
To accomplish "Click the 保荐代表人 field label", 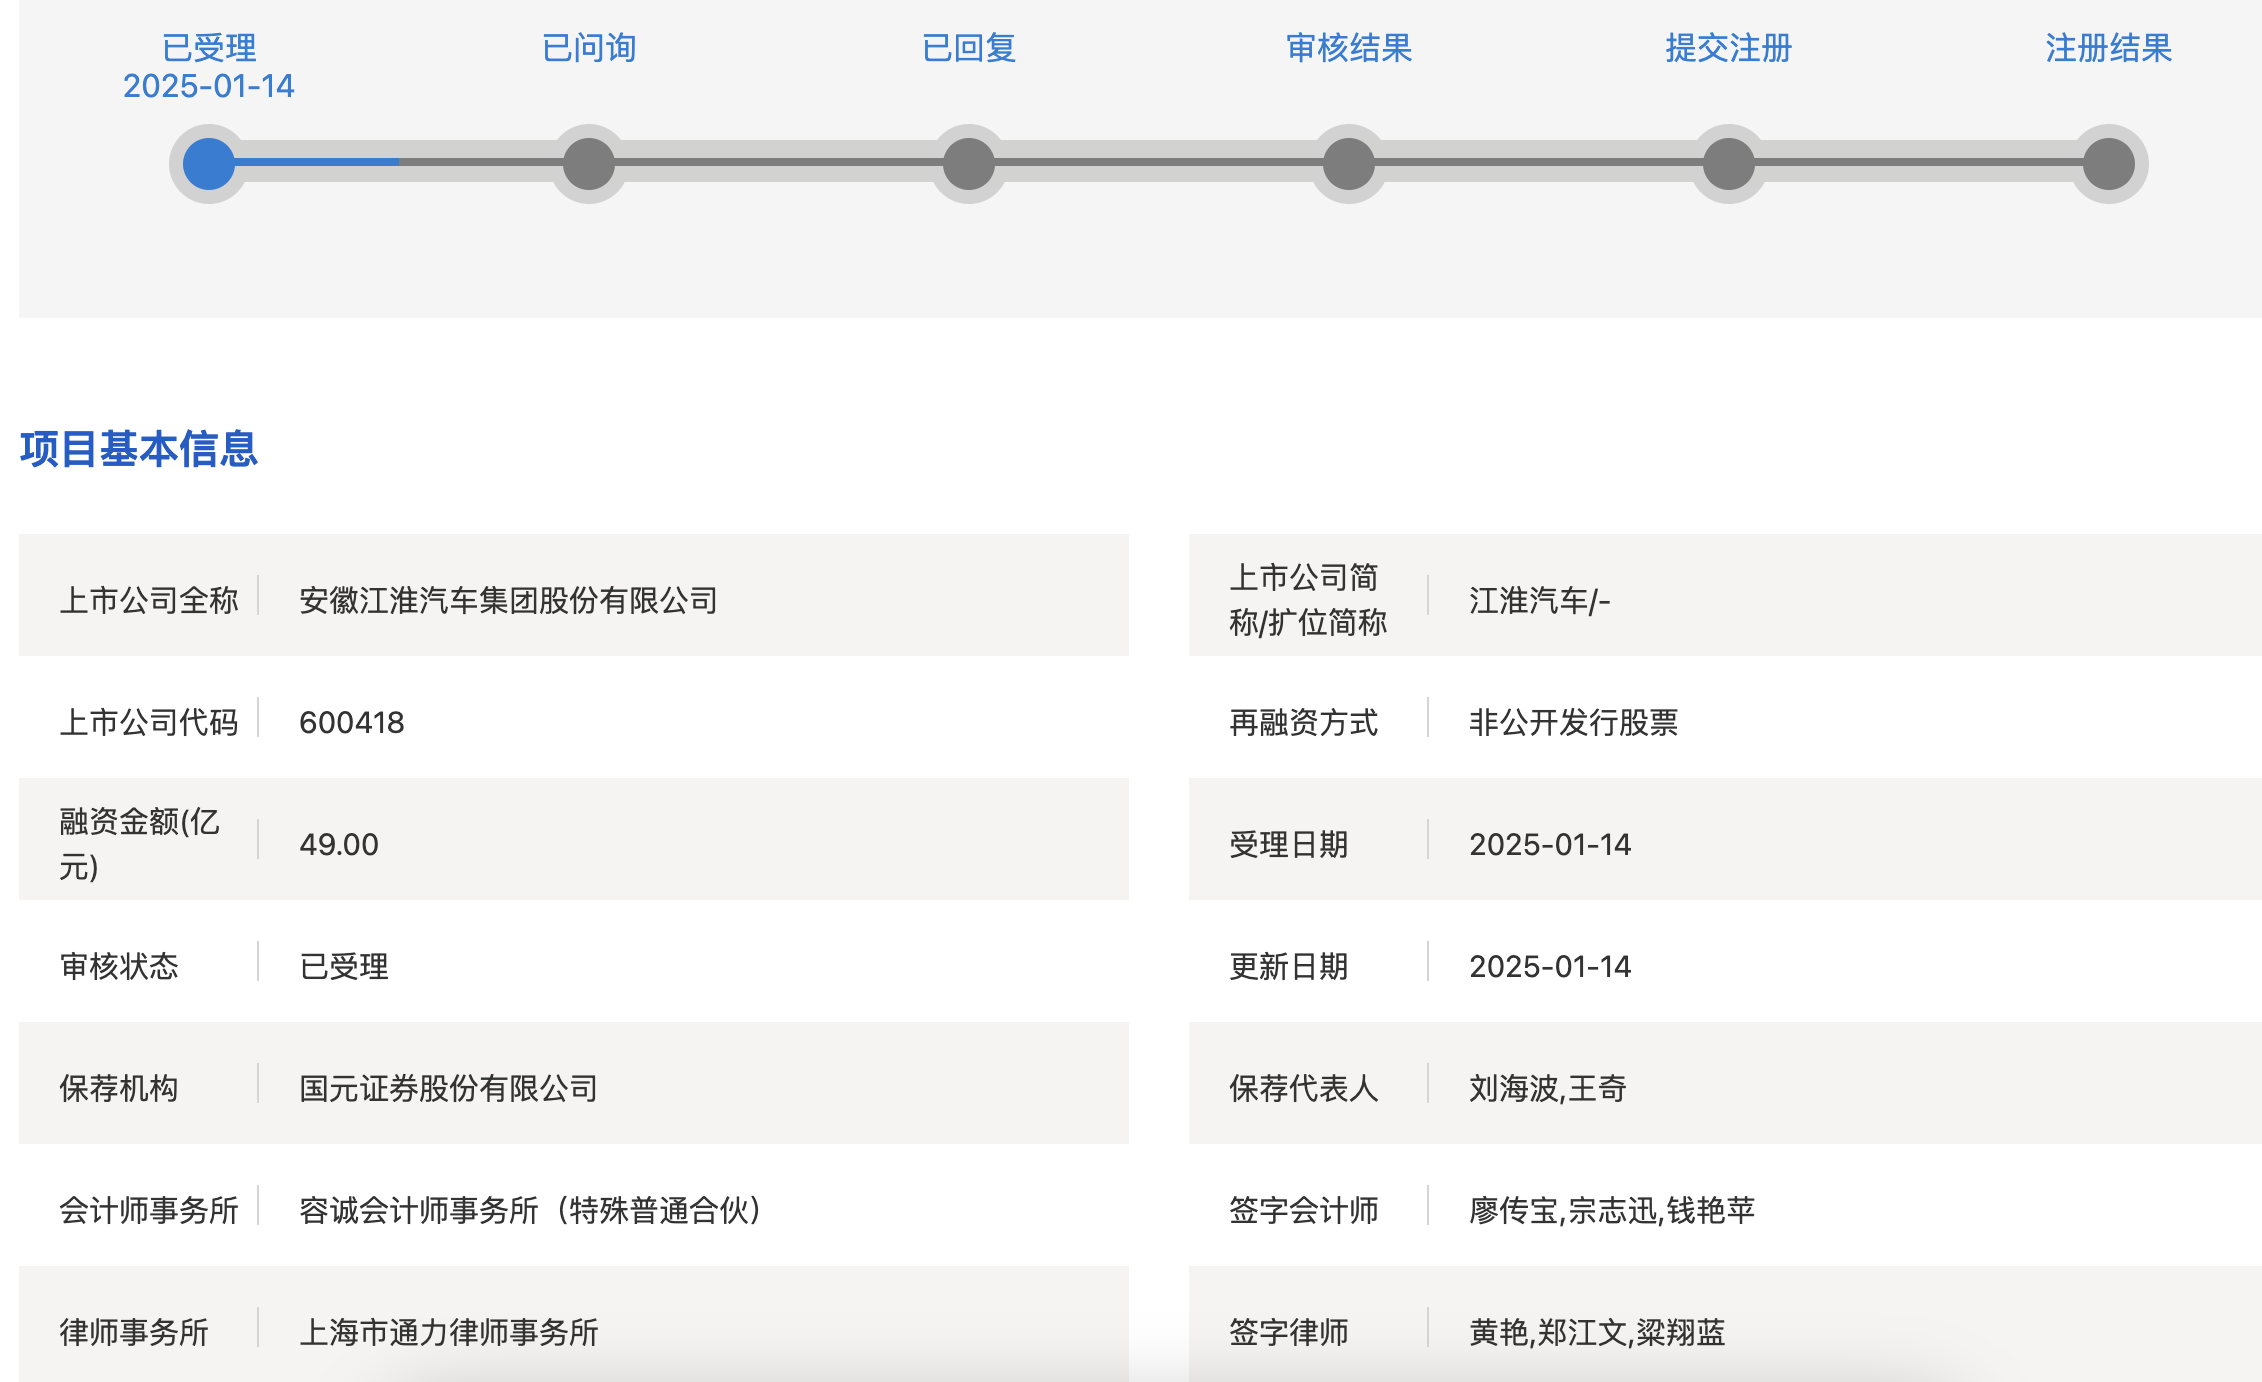I will 1303,1088.
